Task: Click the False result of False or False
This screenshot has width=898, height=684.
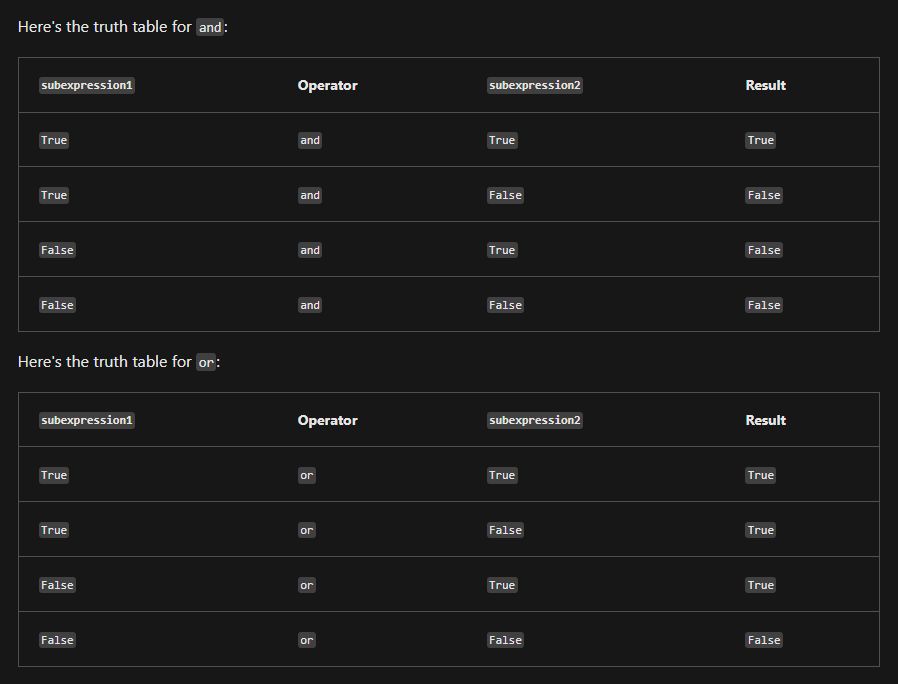Action: click(764, 640)
